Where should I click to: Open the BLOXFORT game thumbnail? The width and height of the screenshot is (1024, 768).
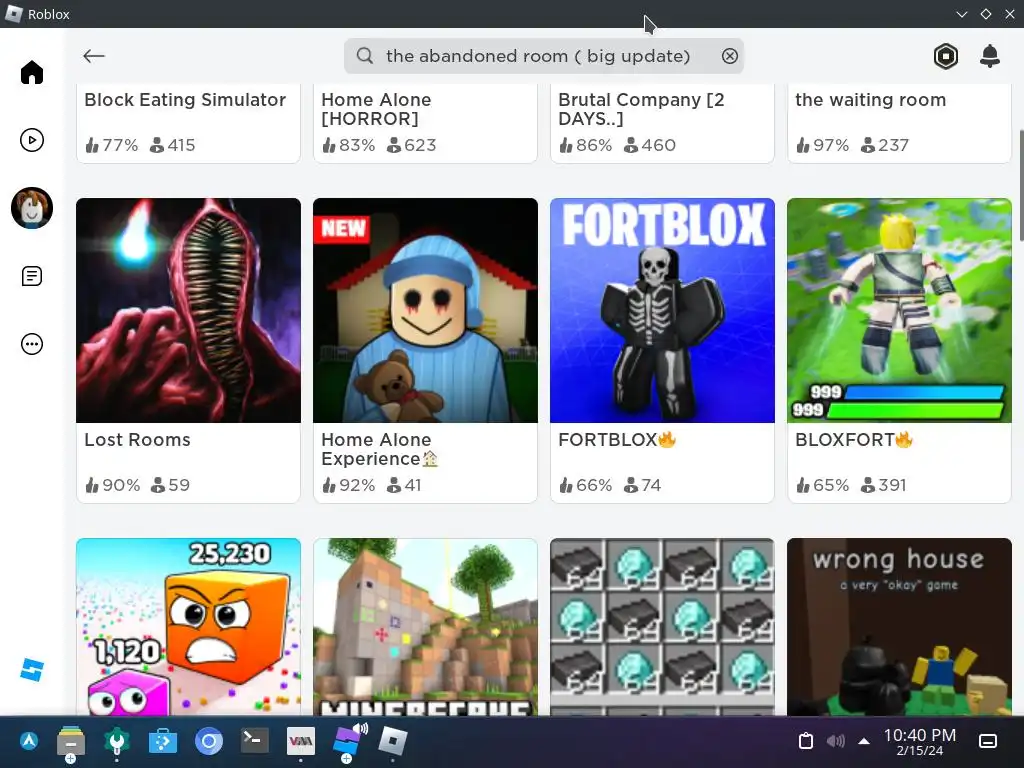pyautogui.click(x=899, y=310)
